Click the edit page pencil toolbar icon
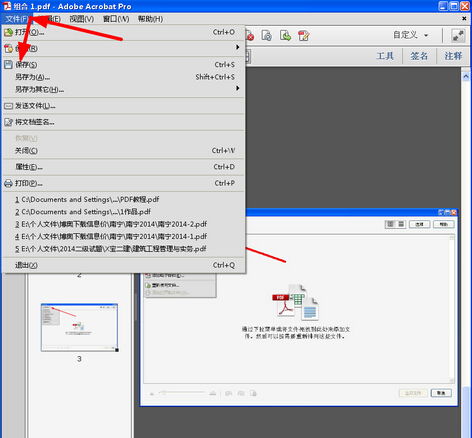 coord(304,35)
